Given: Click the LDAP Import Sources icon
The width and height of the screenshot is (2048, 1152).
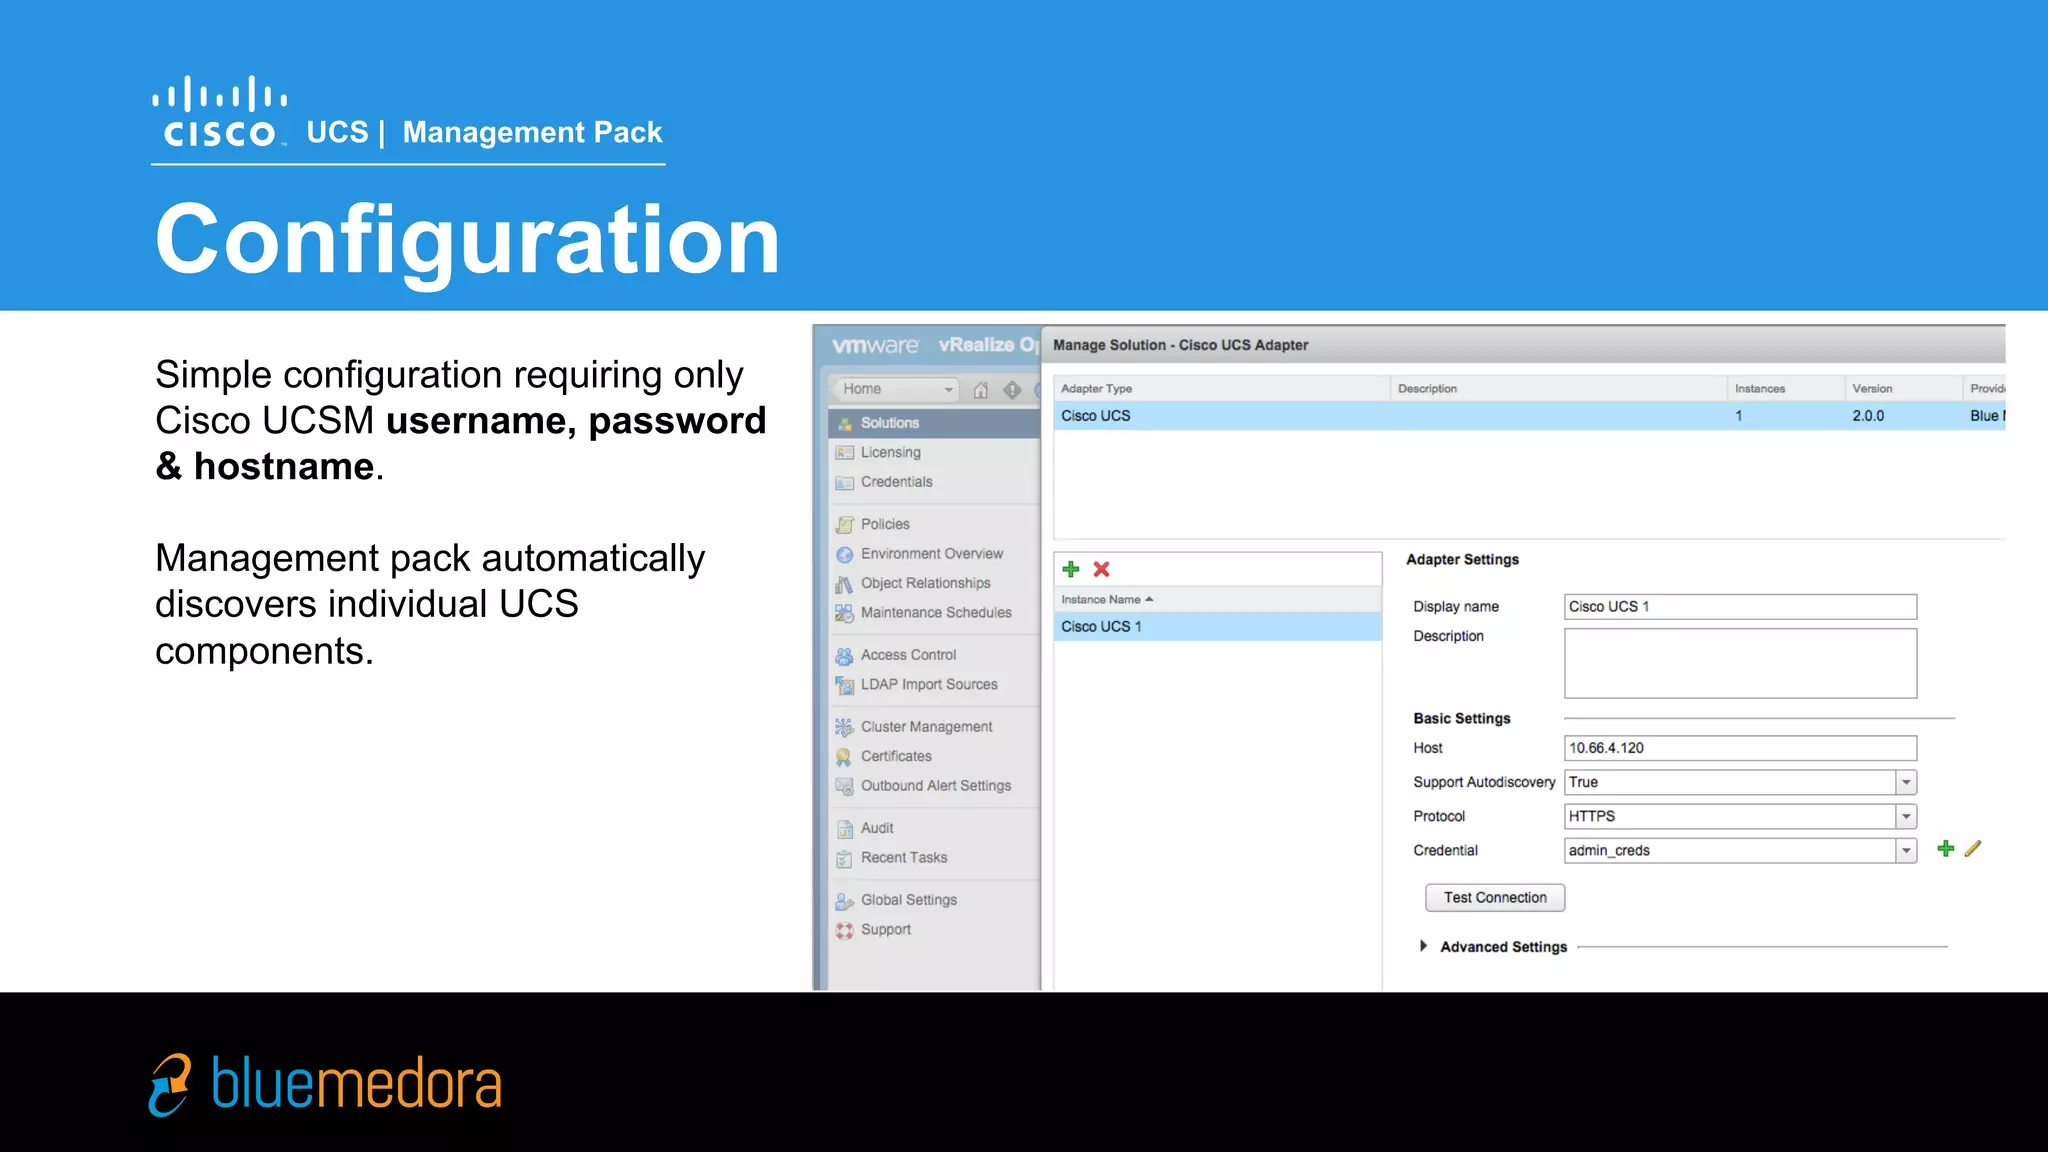Looking at the screenshot, I should pyautogui.click(x=845, y=686).
